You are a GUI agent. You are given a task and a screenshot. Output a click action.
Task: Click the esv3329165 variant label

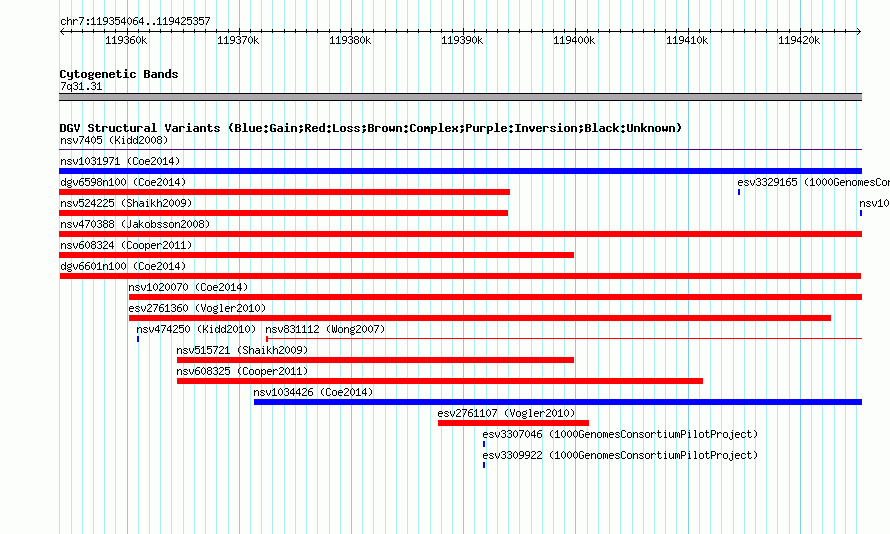(813, 182)
